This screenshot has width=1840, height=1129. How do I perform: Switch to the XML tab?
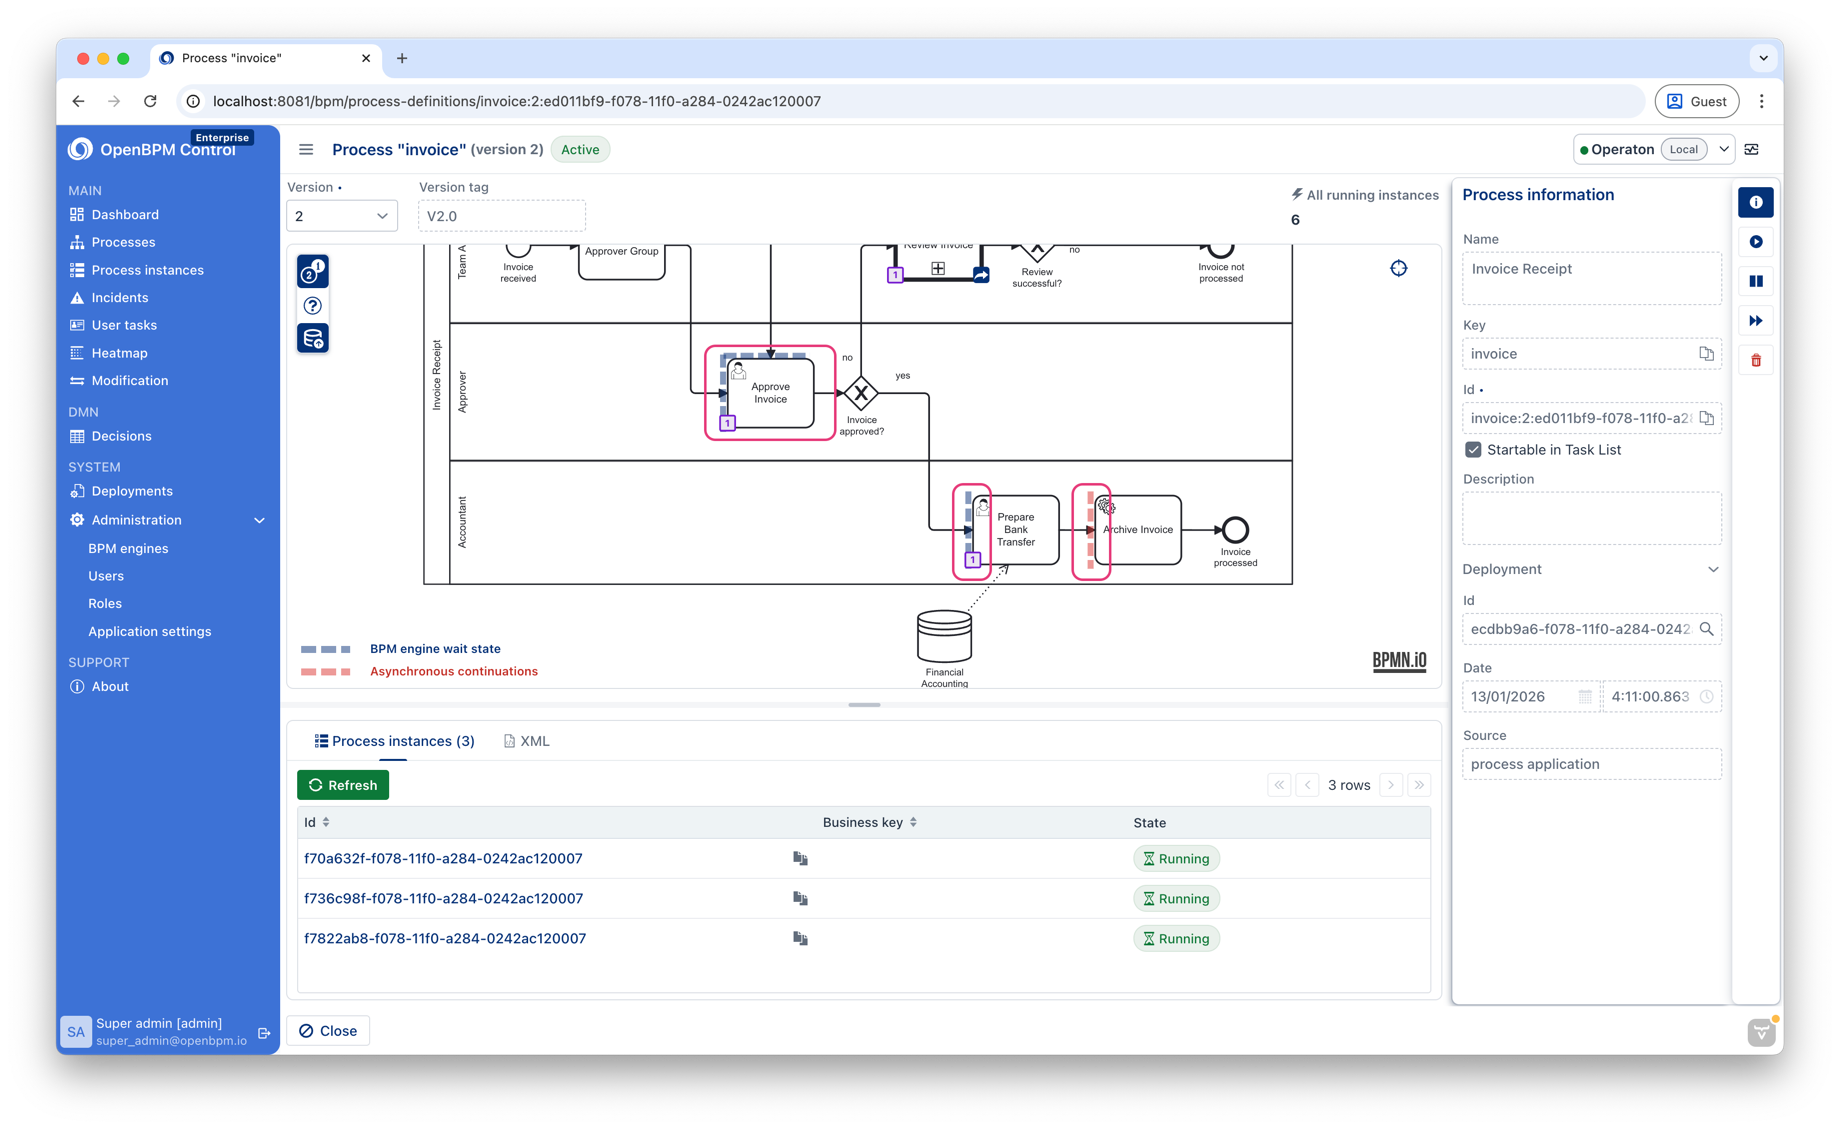[526, 741]
